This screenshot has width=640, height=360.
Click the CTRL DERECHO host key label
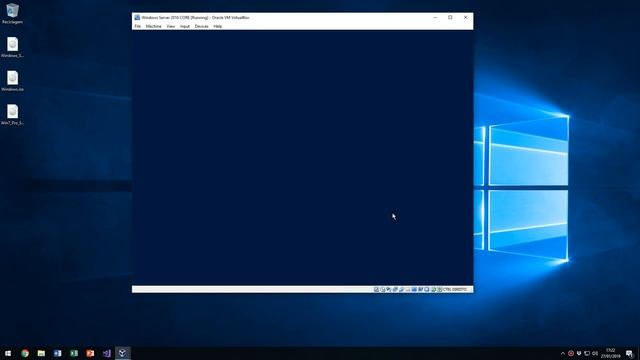click(x=455, y=289)
